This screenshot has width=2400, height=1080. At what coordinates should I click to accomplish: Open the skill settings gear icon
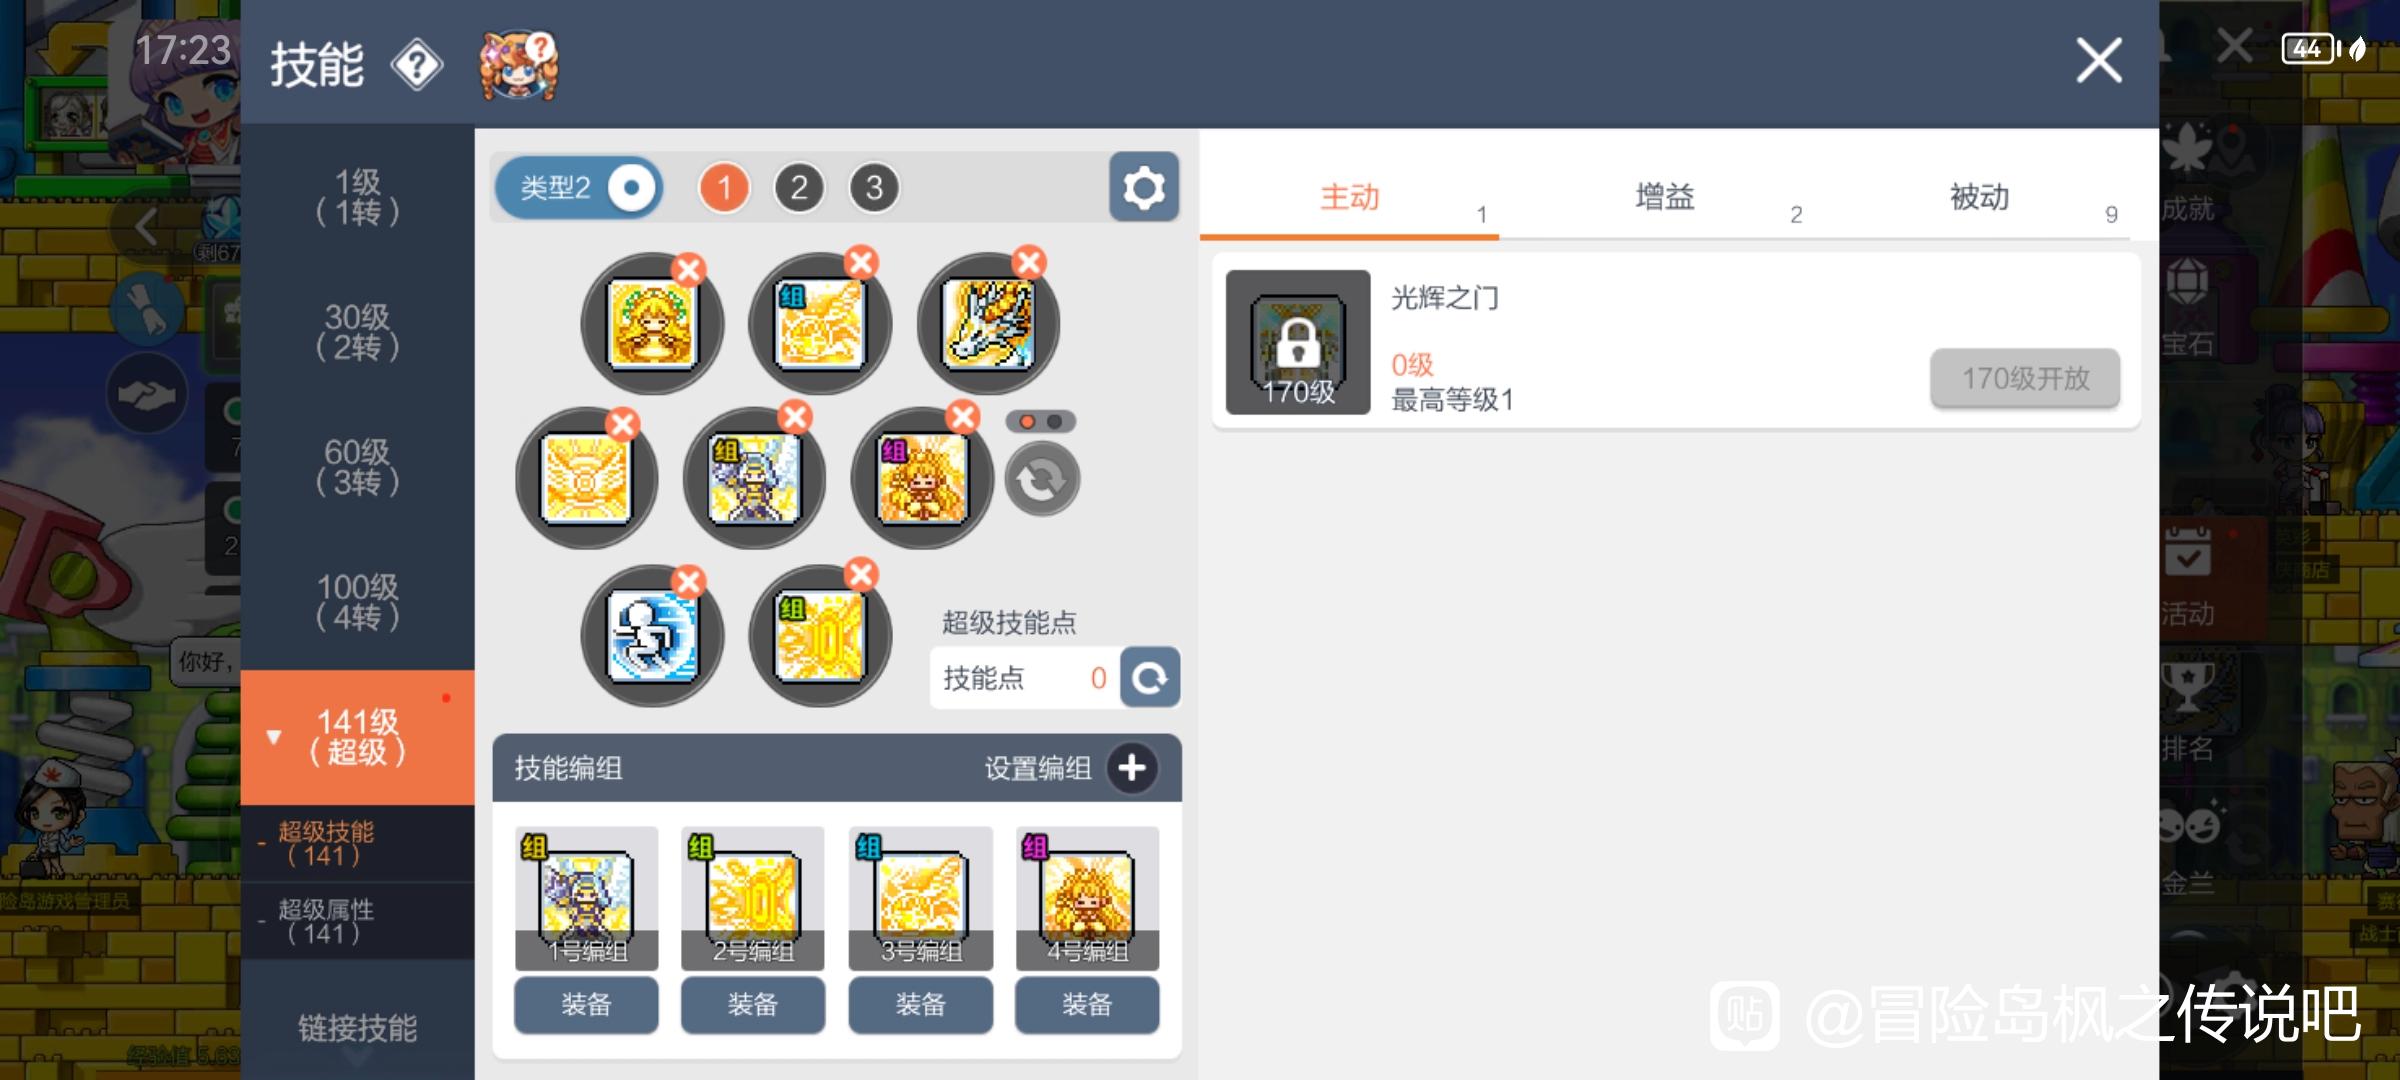1144,187
